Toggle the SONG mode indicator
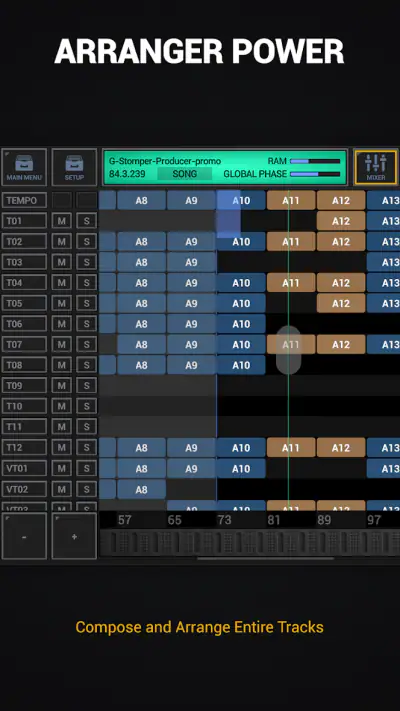The width and height of the screenshot is (400, 711). coord(185,174)
